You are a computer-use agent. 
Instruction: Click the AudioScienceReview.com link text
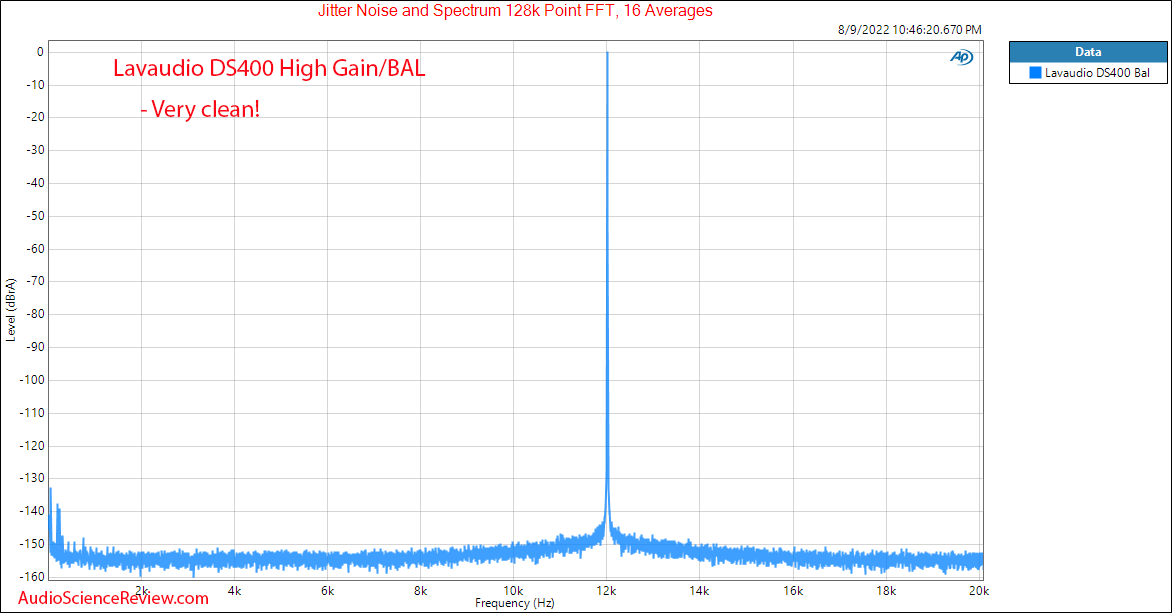click(x=114, y=598)
